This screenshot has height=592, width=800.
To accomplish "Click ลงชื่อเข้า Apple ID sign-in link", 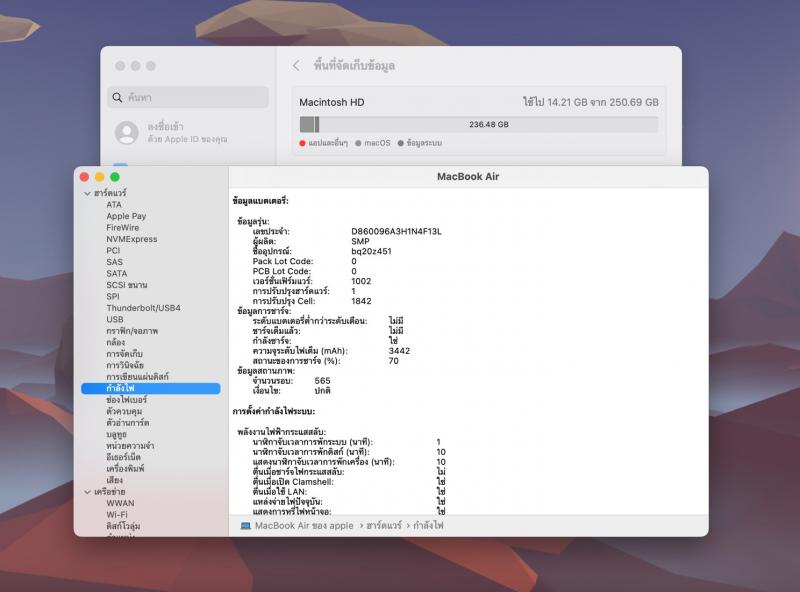I will (165, 127).
